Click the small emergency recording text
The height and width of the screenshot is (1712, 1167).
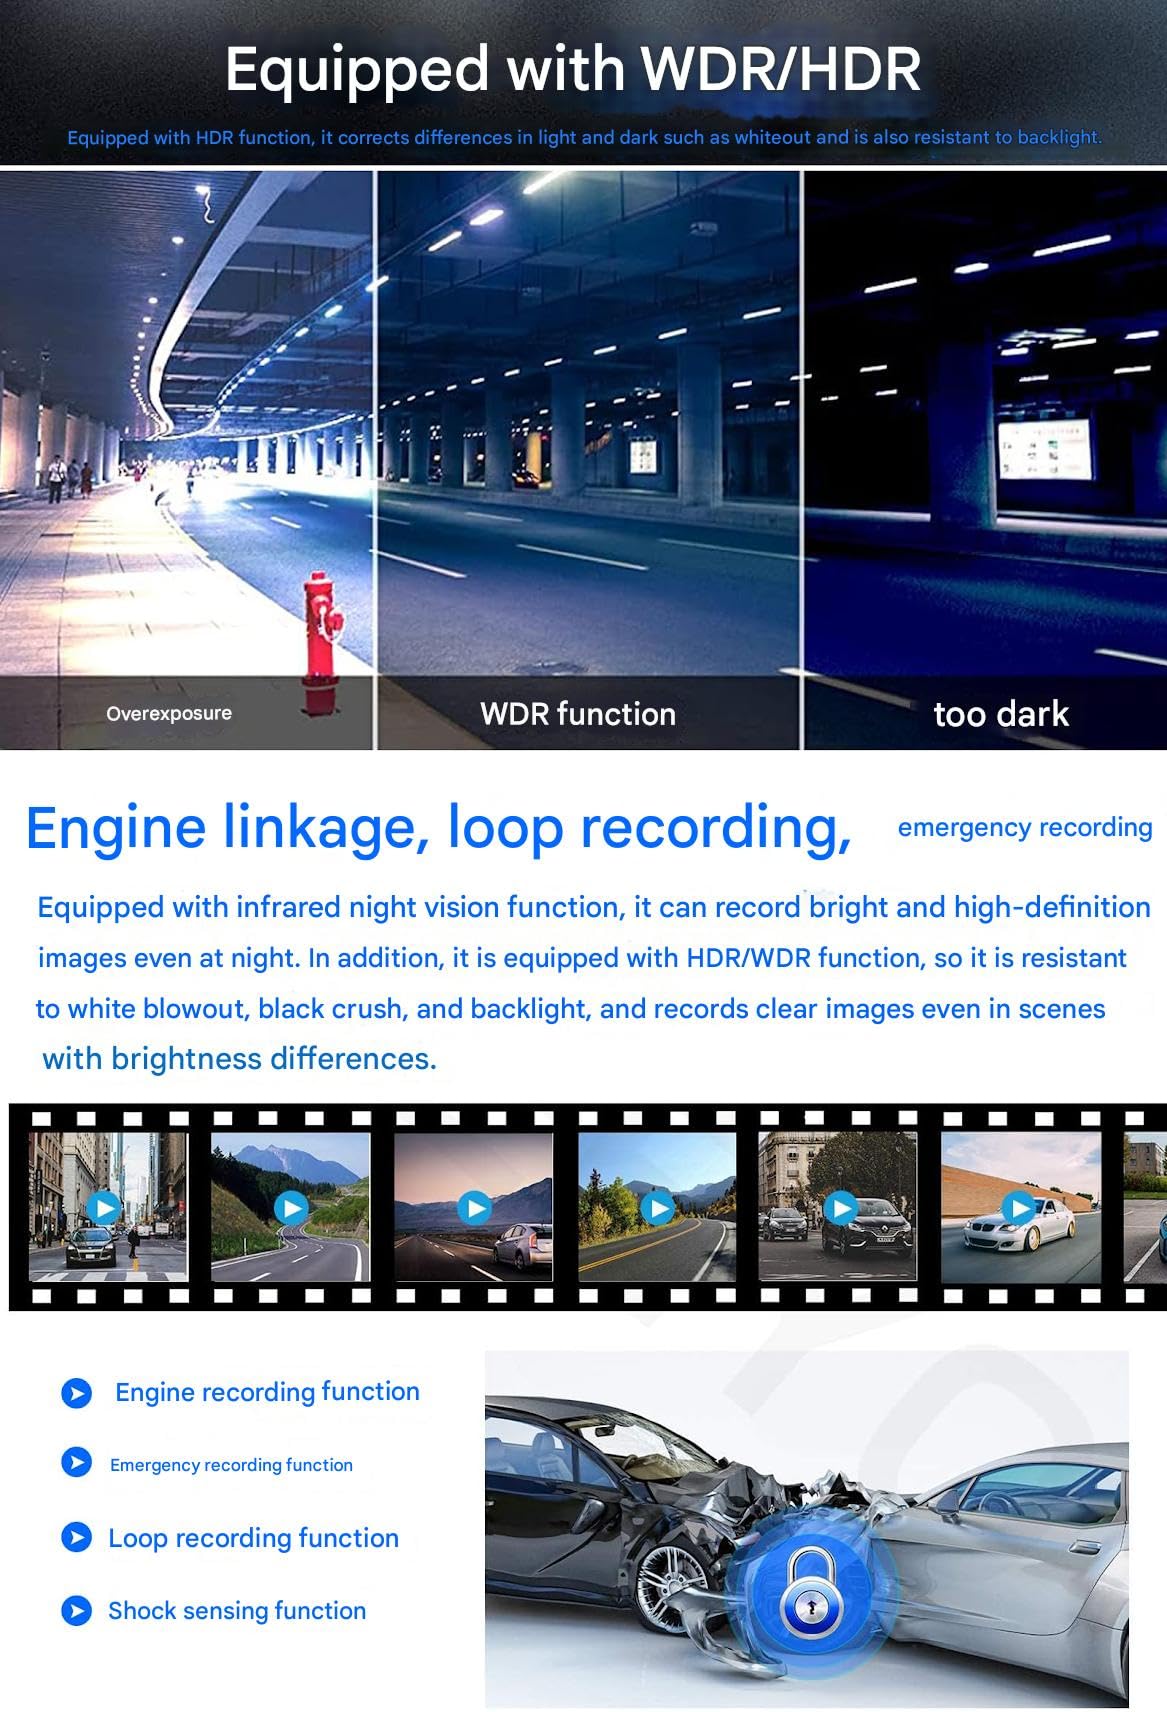pyautogui.click(x=1025, y=827)
